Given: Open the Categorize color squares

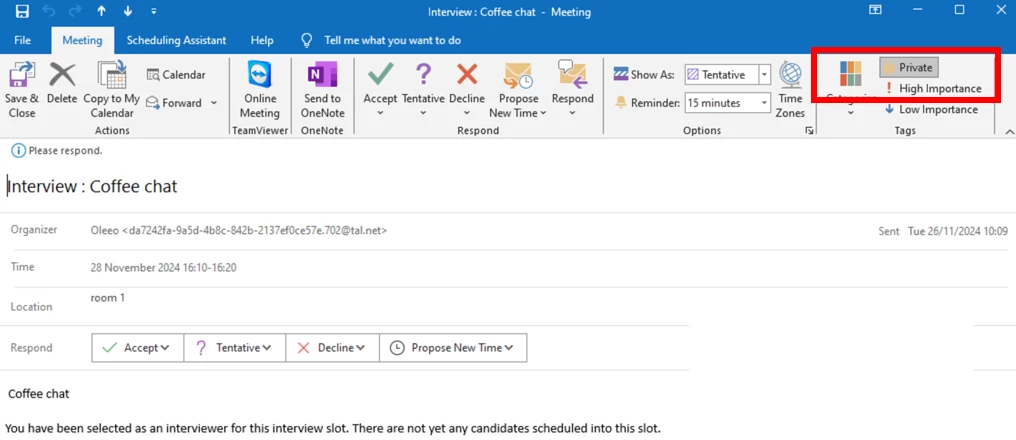Looking at the screenshot, I should [x=850, y=75].
